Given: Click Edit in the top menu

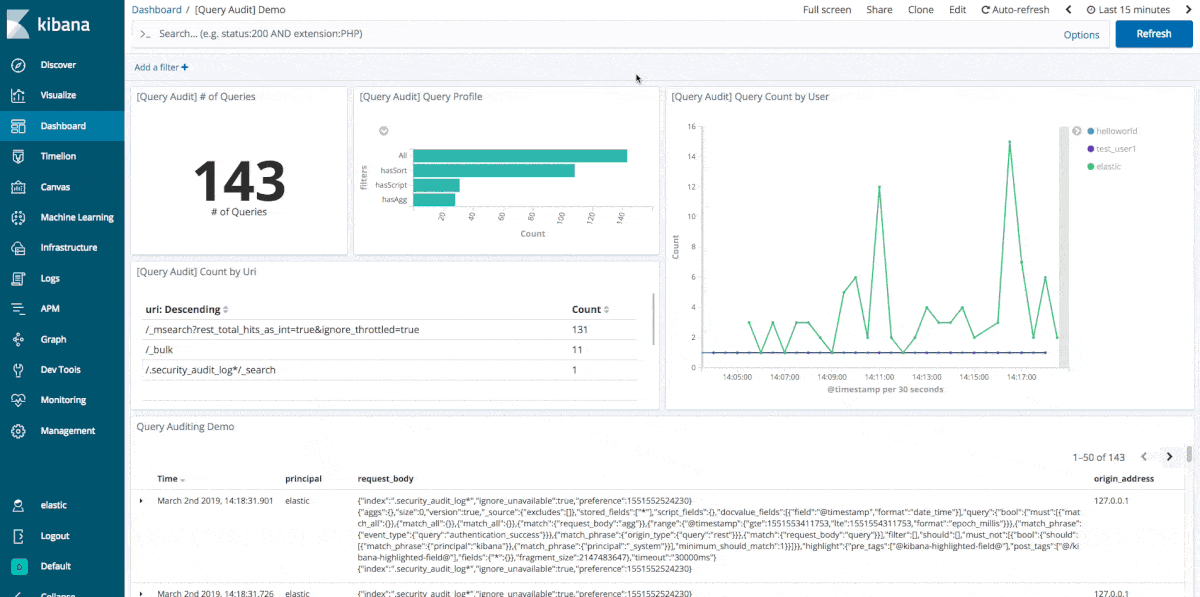Looking at the screenshot, I should pyautogui.click(x=958, y=10).
